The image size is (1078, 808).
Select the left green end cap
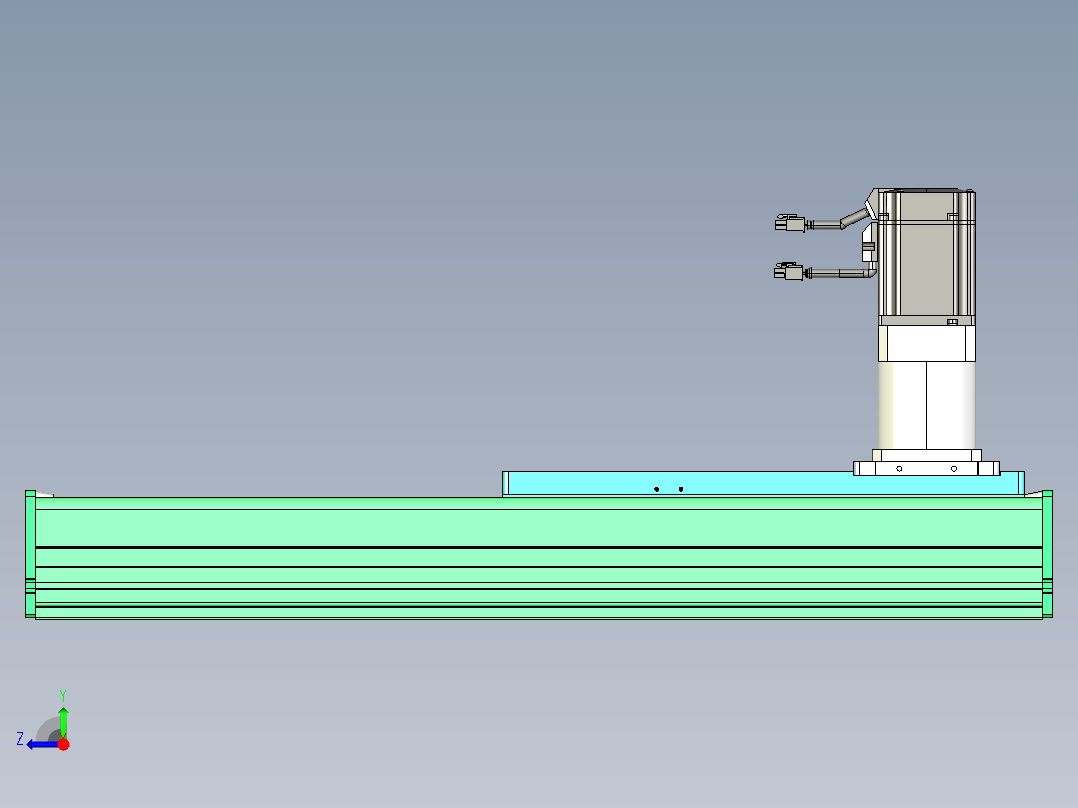click(30, 554)
